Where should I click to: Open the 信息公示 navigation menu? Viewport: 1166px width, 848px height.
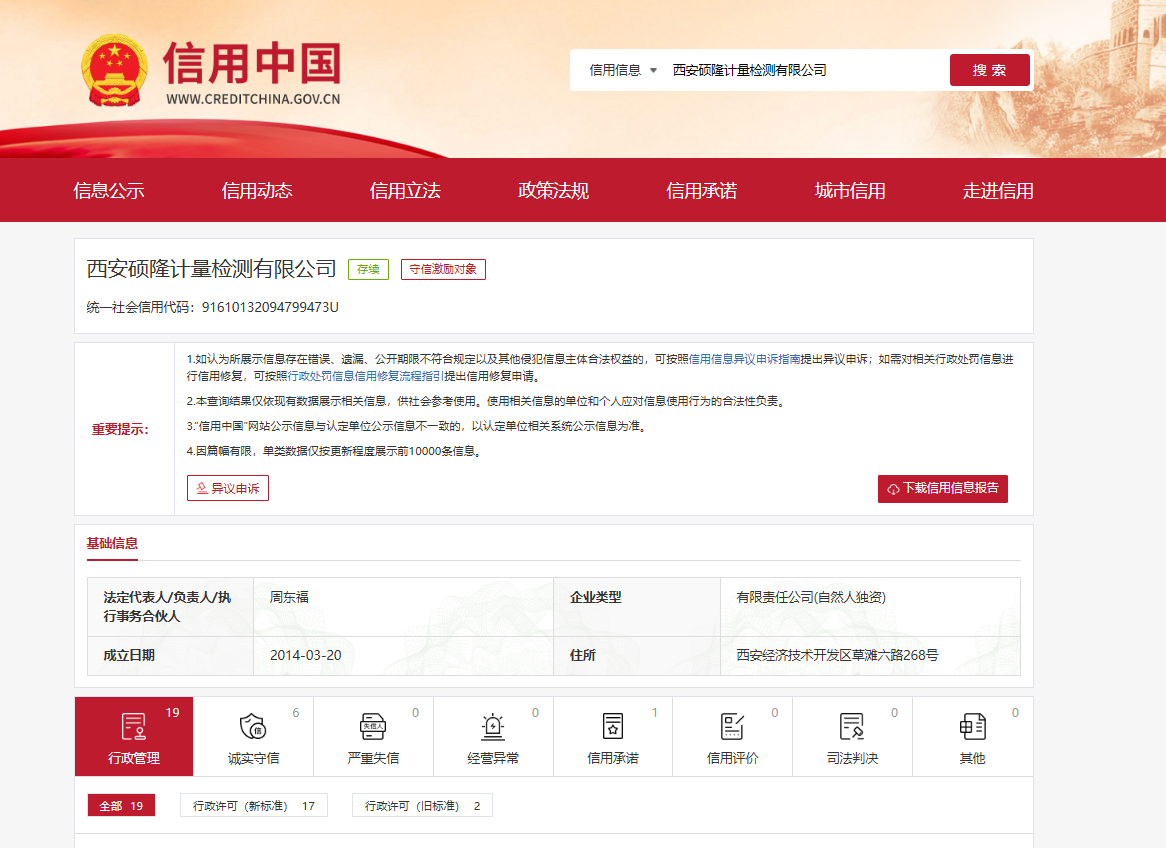click(109, 191)
